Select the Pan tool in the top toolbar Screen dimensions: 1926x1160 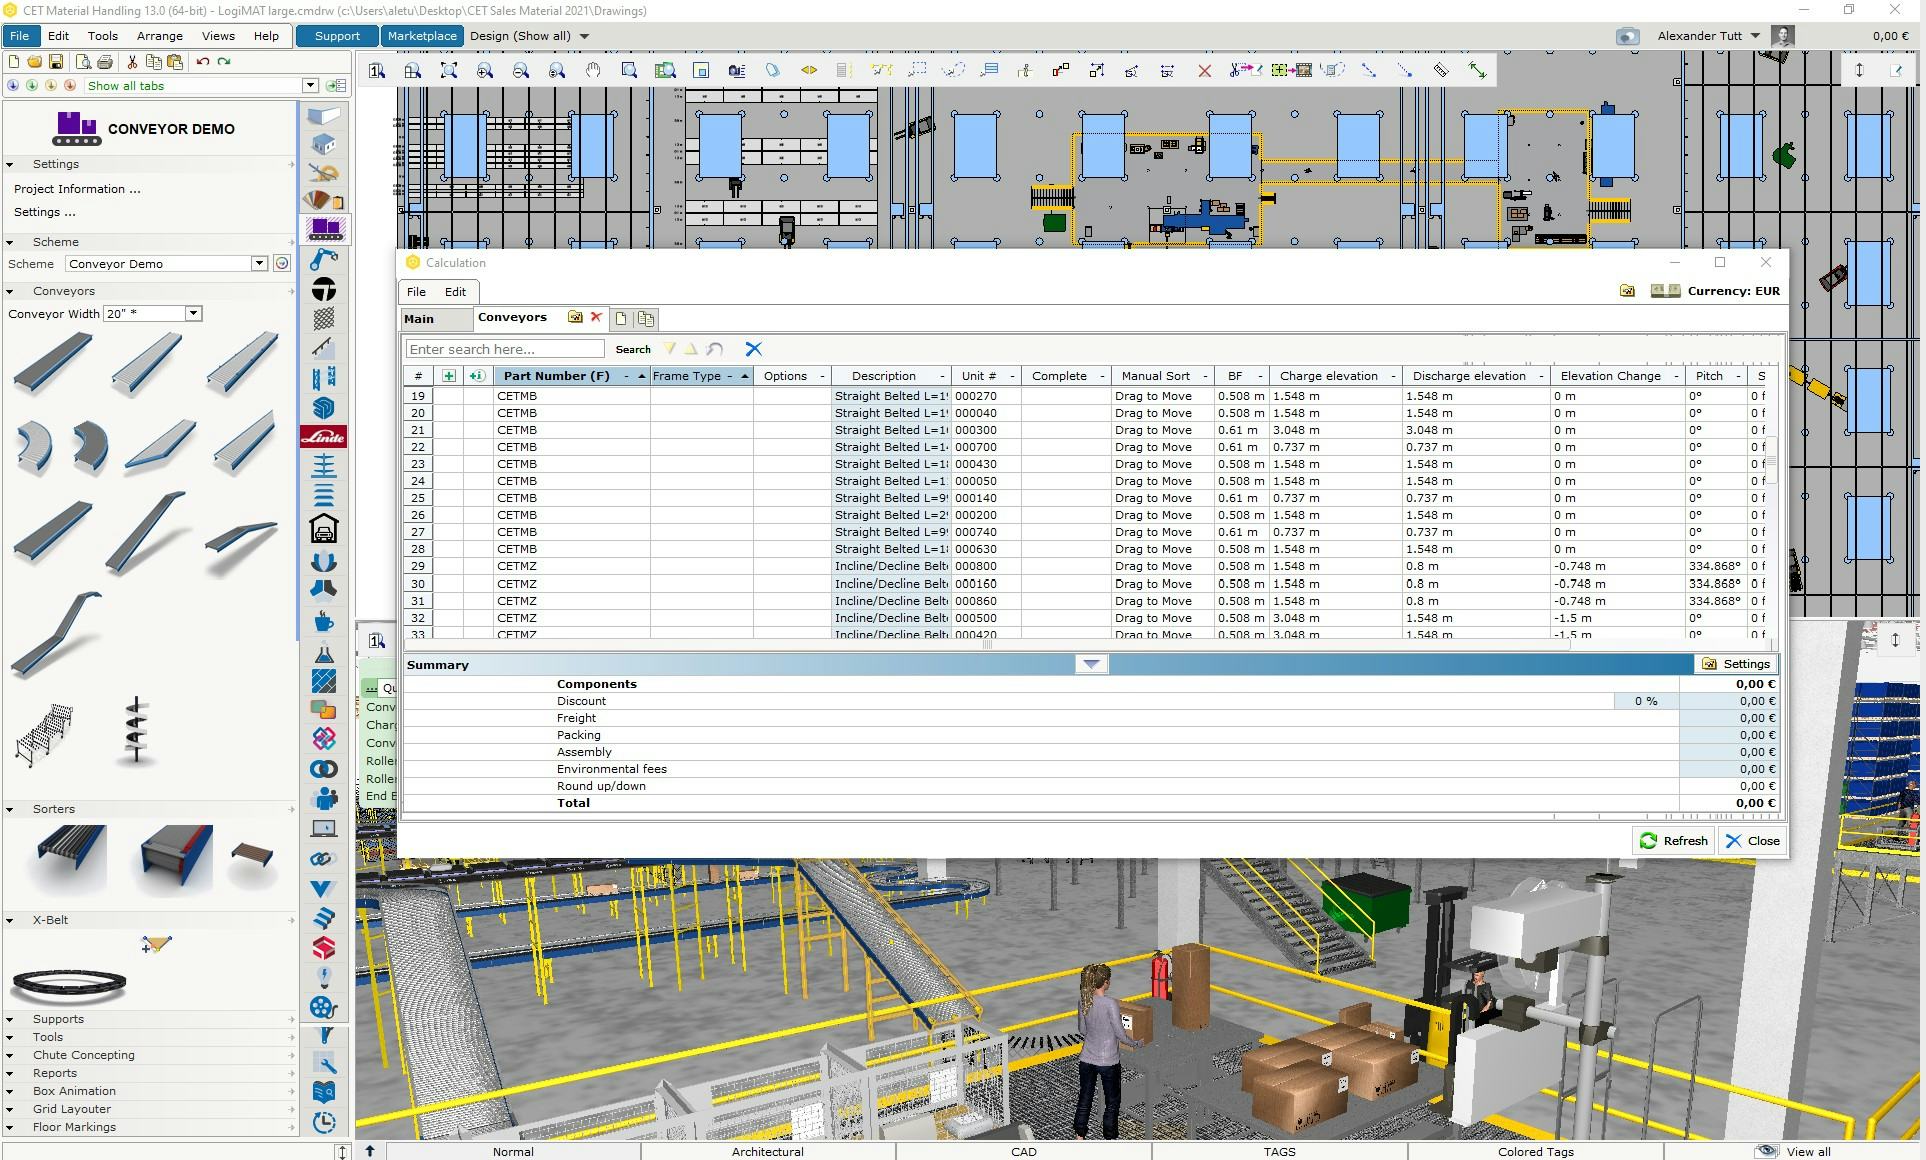point(593,71)
